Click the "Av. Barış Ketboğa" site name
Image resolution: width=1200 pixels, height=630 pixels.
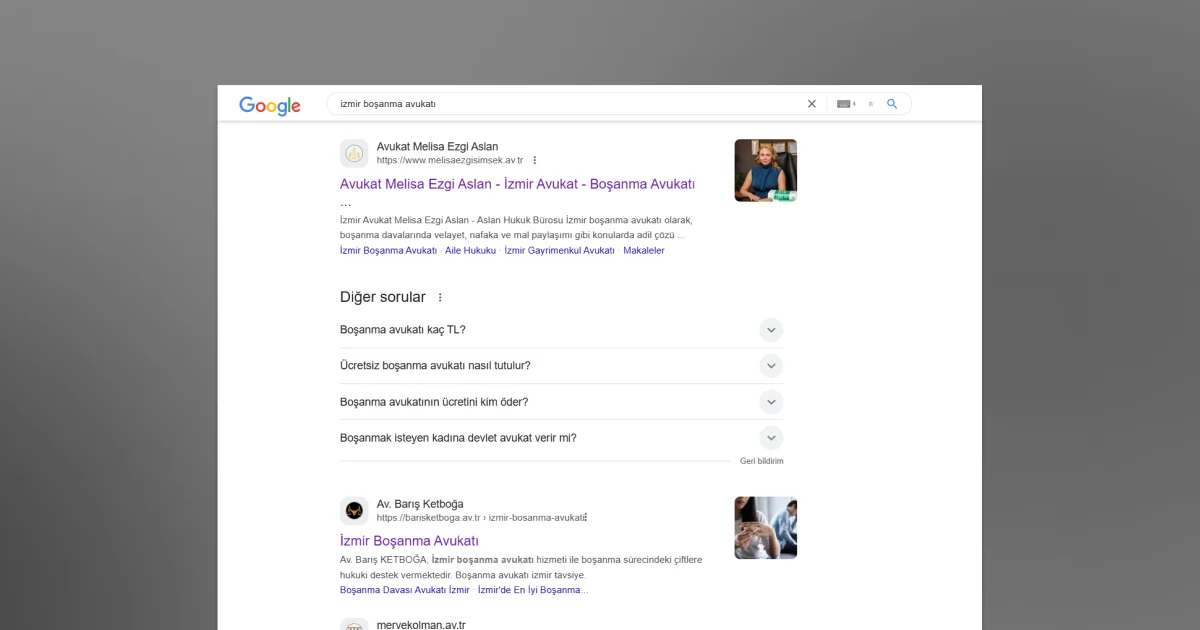420,504
